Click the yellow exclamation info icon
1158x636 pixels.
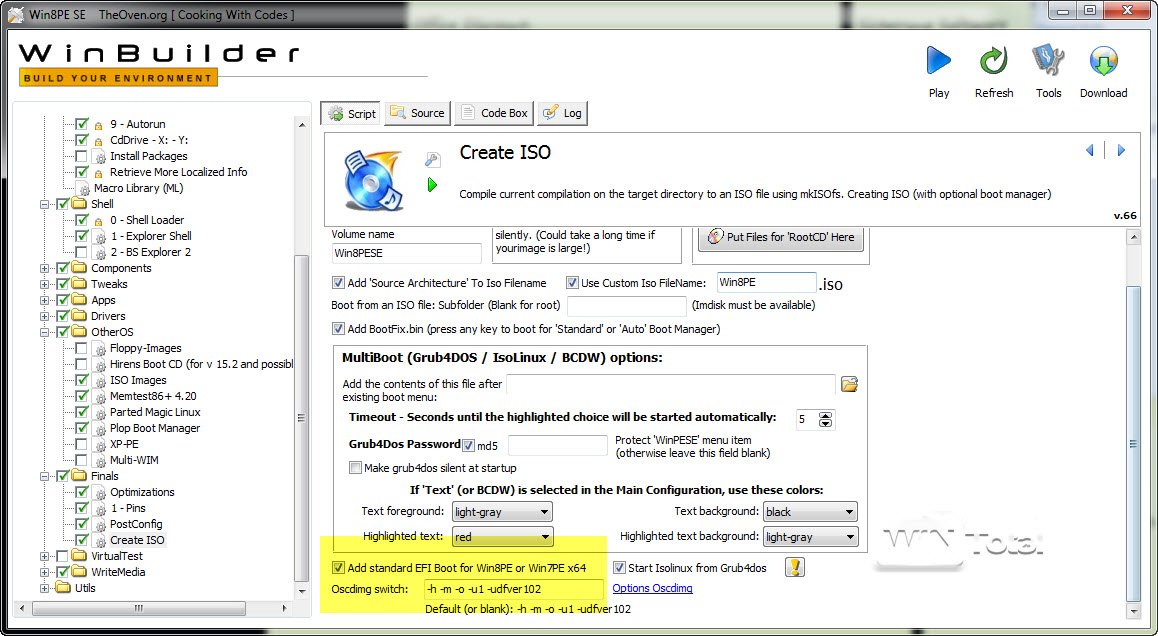tap(795, 567)
